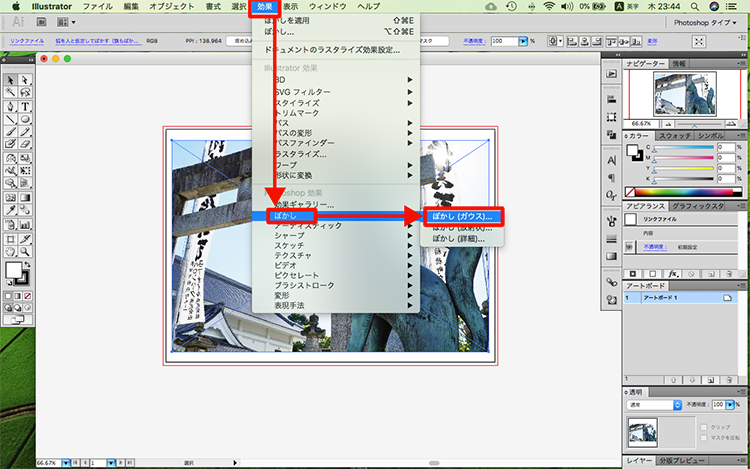Select the Pen tool

(x=10, y=106)
